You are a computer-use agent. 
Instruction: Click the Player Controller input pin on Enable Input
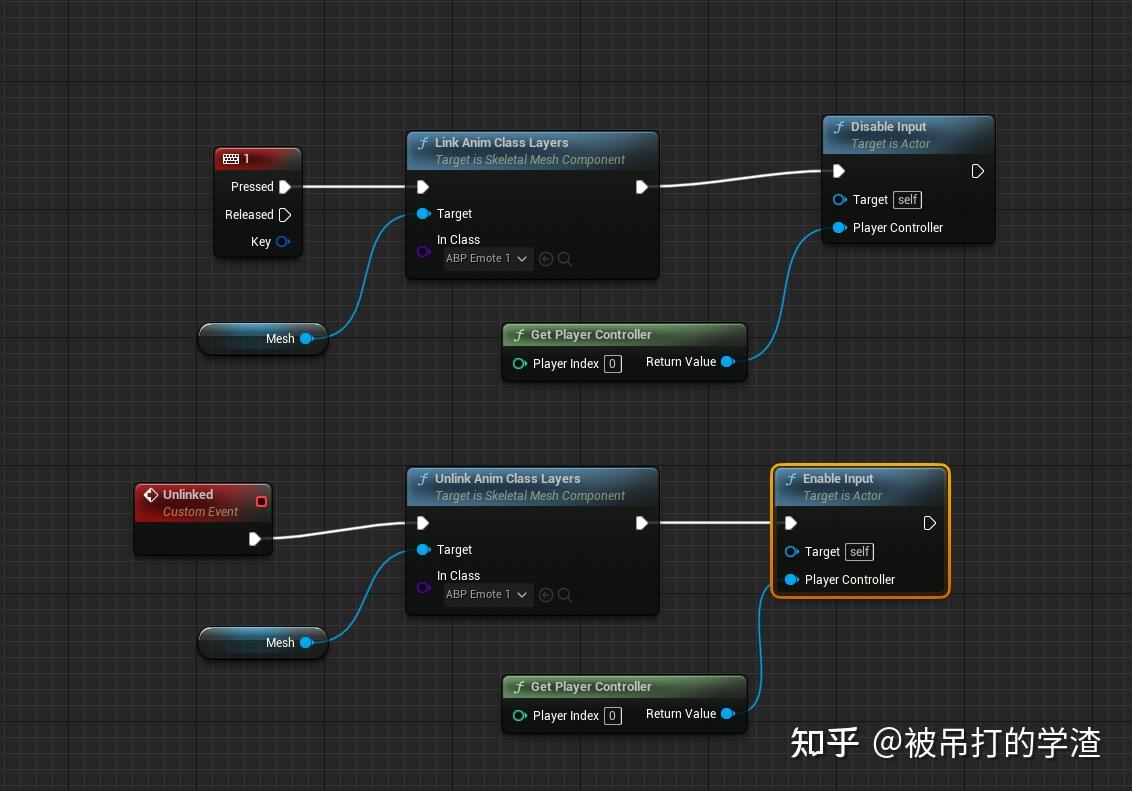tap(791, 579)
